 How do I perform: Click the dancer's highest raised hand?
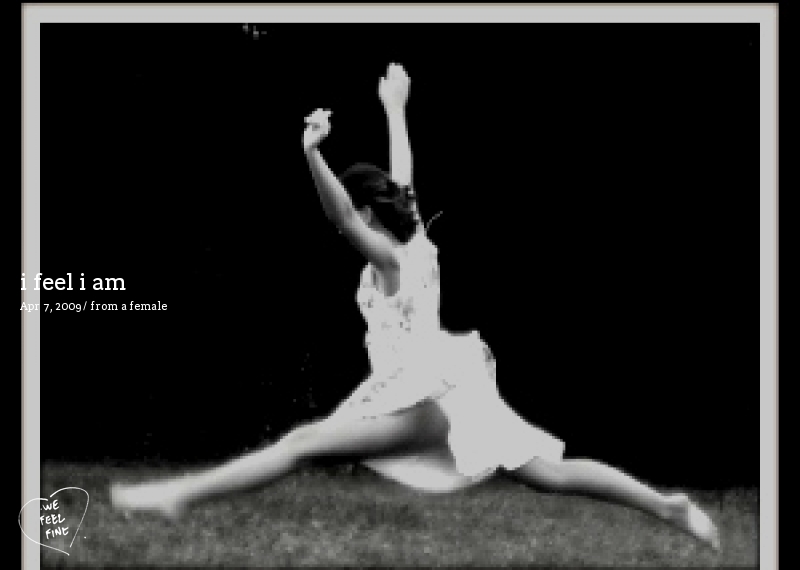pos(394,84)
